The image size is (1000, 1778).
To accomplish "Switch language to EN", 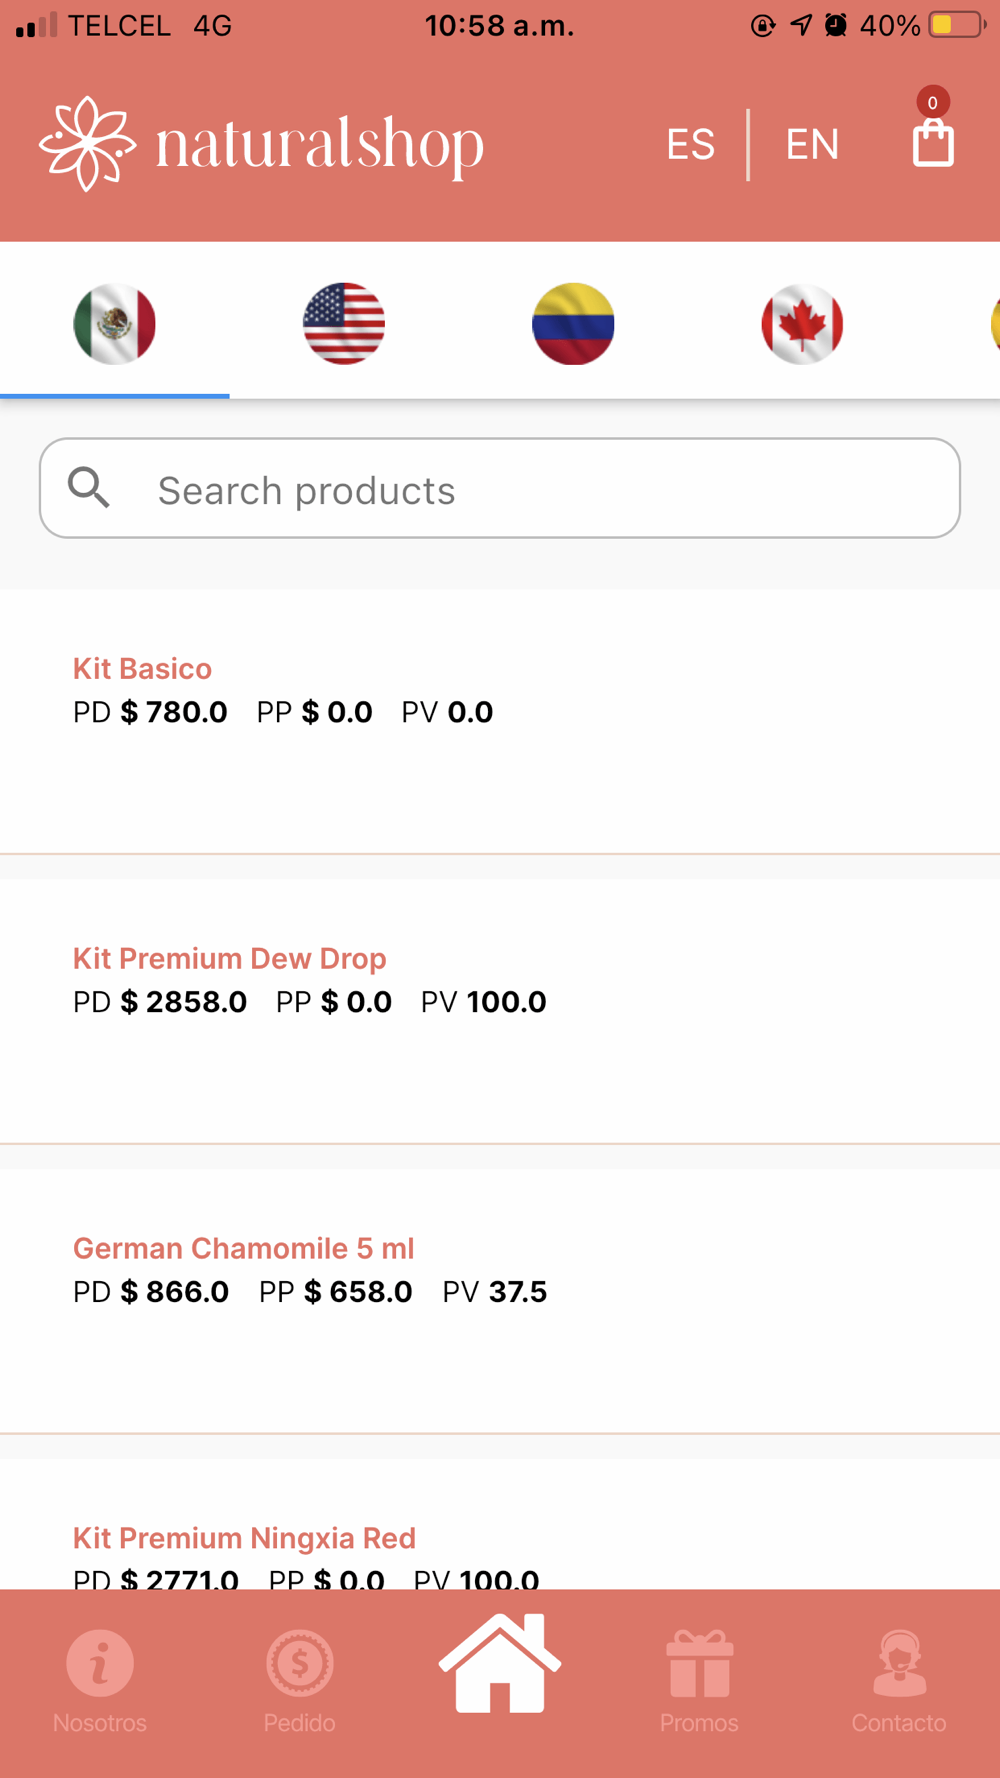I will pos(812,145).
